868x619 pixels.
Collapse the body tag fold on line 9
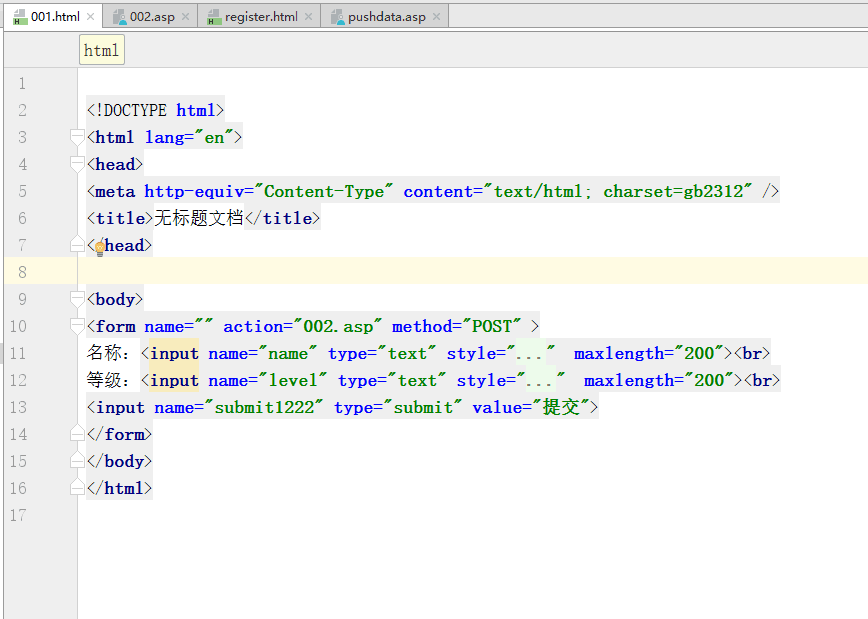78,299
